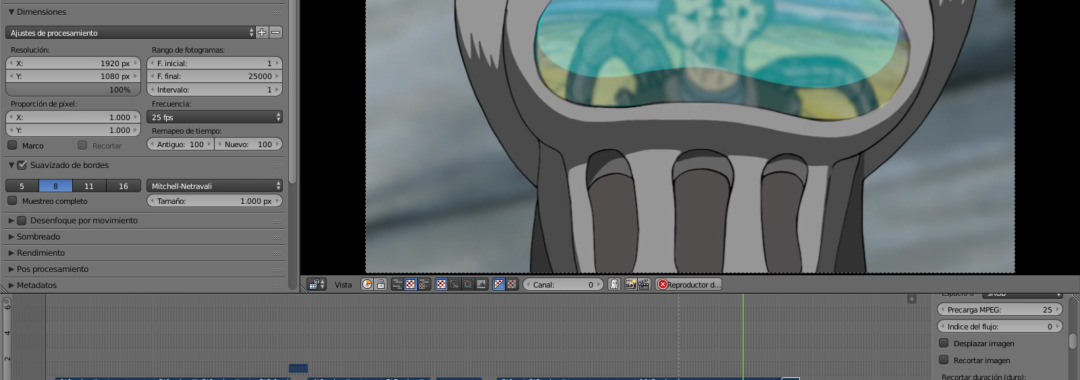Toggle ghost frames overlay icon
Screen dimensions: 1080x380
[x=613, y=284]
